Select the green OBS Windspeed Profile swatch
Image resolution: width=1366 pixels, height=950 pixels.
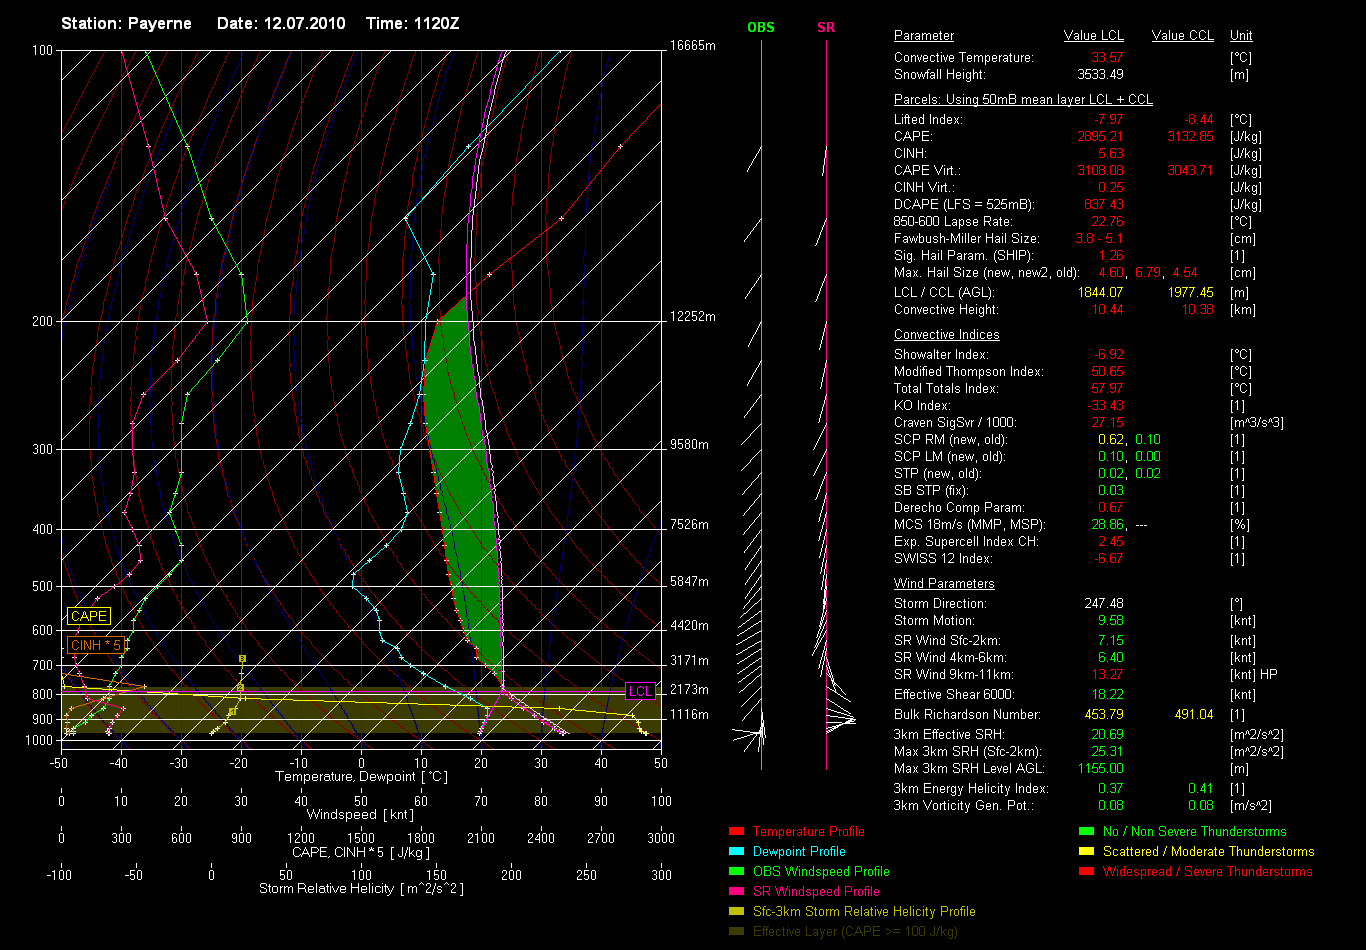tap(737, 872)
